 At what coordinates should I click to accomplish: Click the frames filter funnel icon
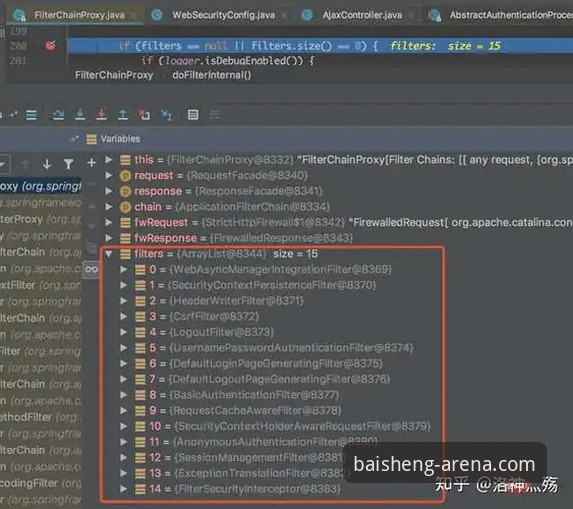tap(68, 164)
